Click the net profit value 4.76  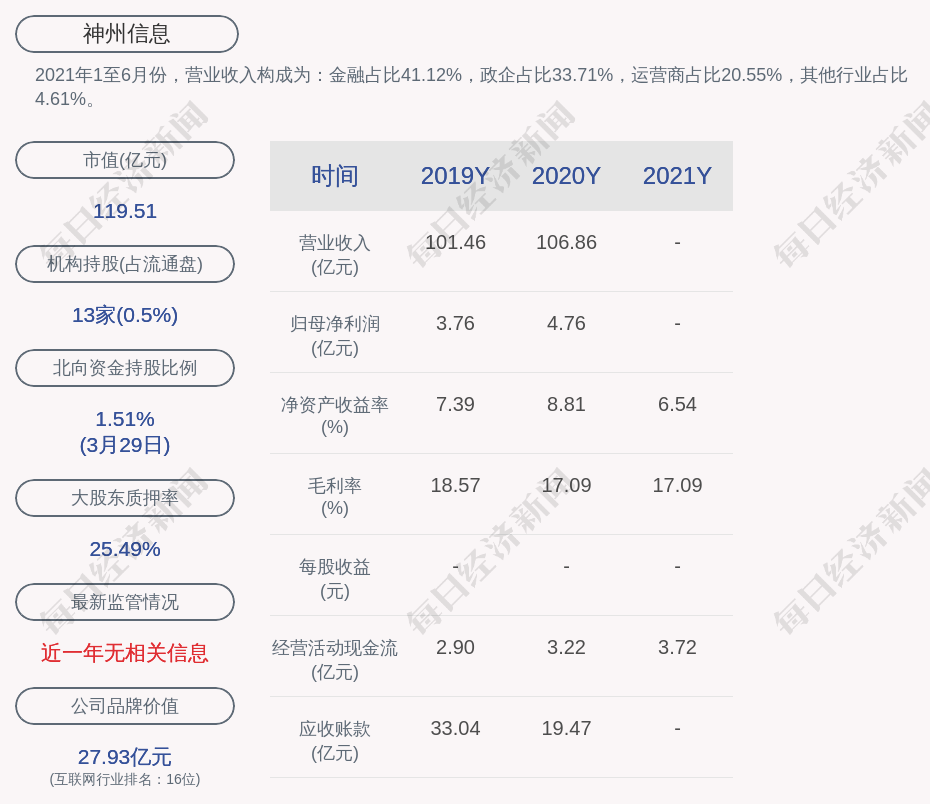pyautogui.click(x=566, y=324)
